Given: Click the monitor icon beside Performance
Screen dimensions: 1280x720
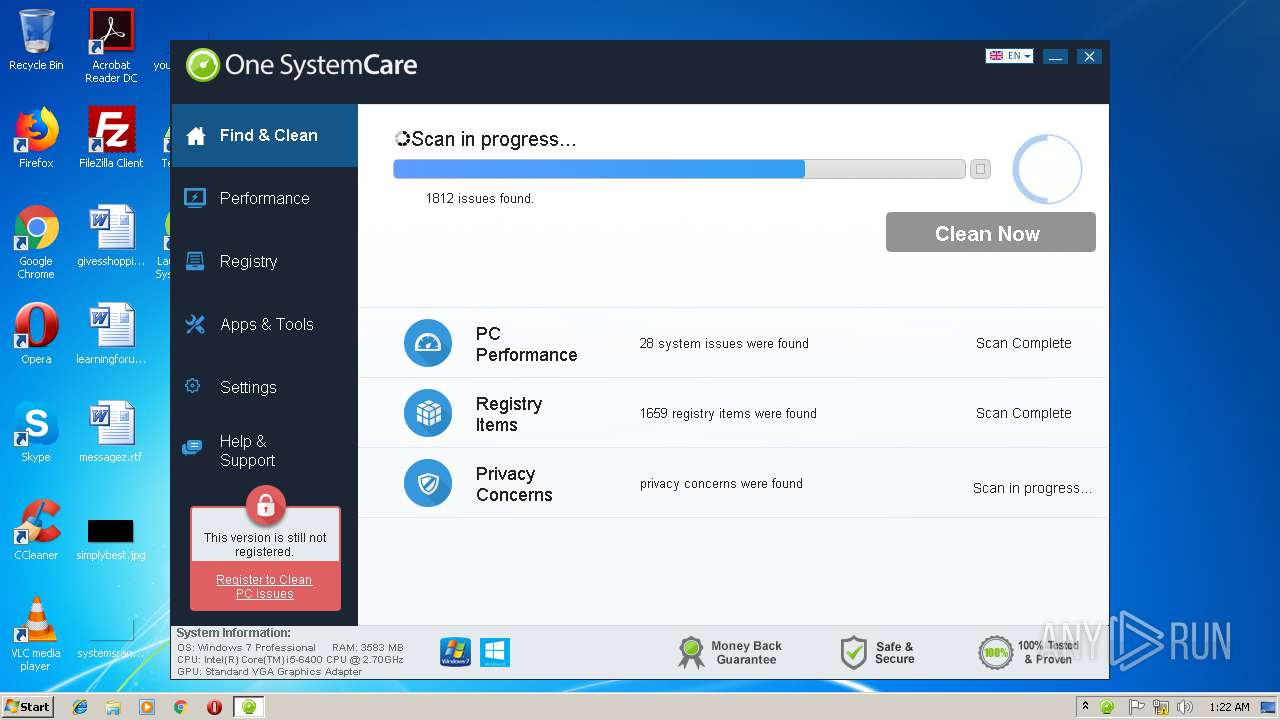Looking at the screenshot, I should (195, 198).
